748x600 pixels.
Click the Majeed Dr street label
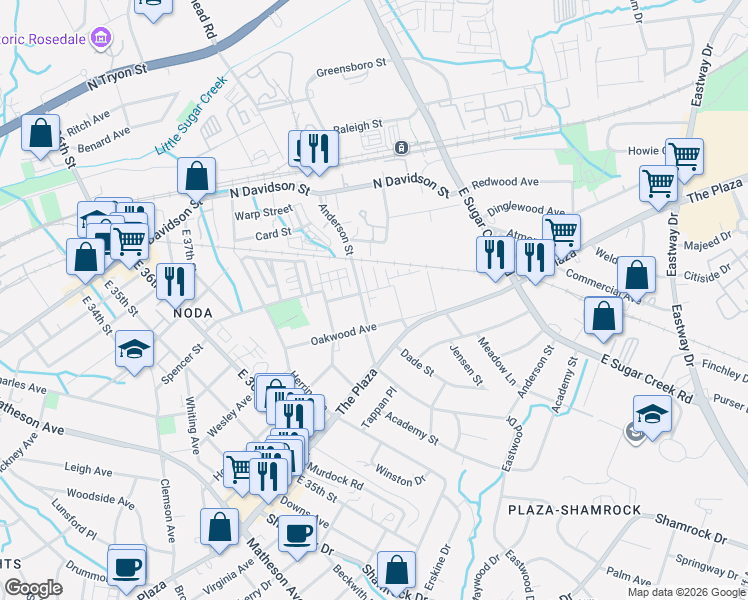coord(708,241)
